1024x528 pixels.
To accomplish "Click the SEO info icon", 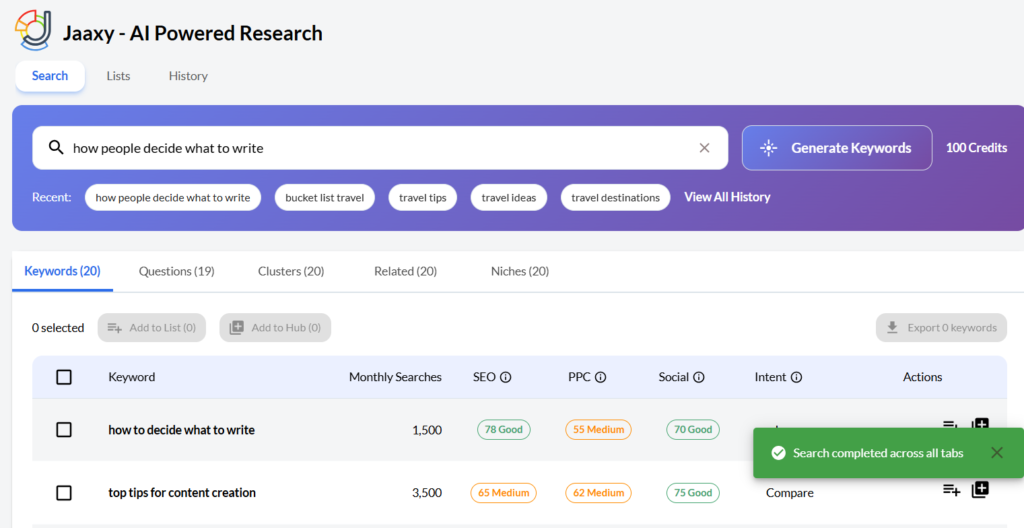I will click(x=505, y=377).
